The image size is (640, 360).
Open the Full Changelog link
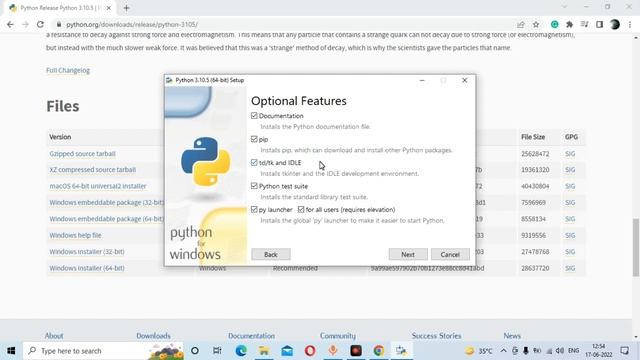pyautogui.click(x=68, y=70)
